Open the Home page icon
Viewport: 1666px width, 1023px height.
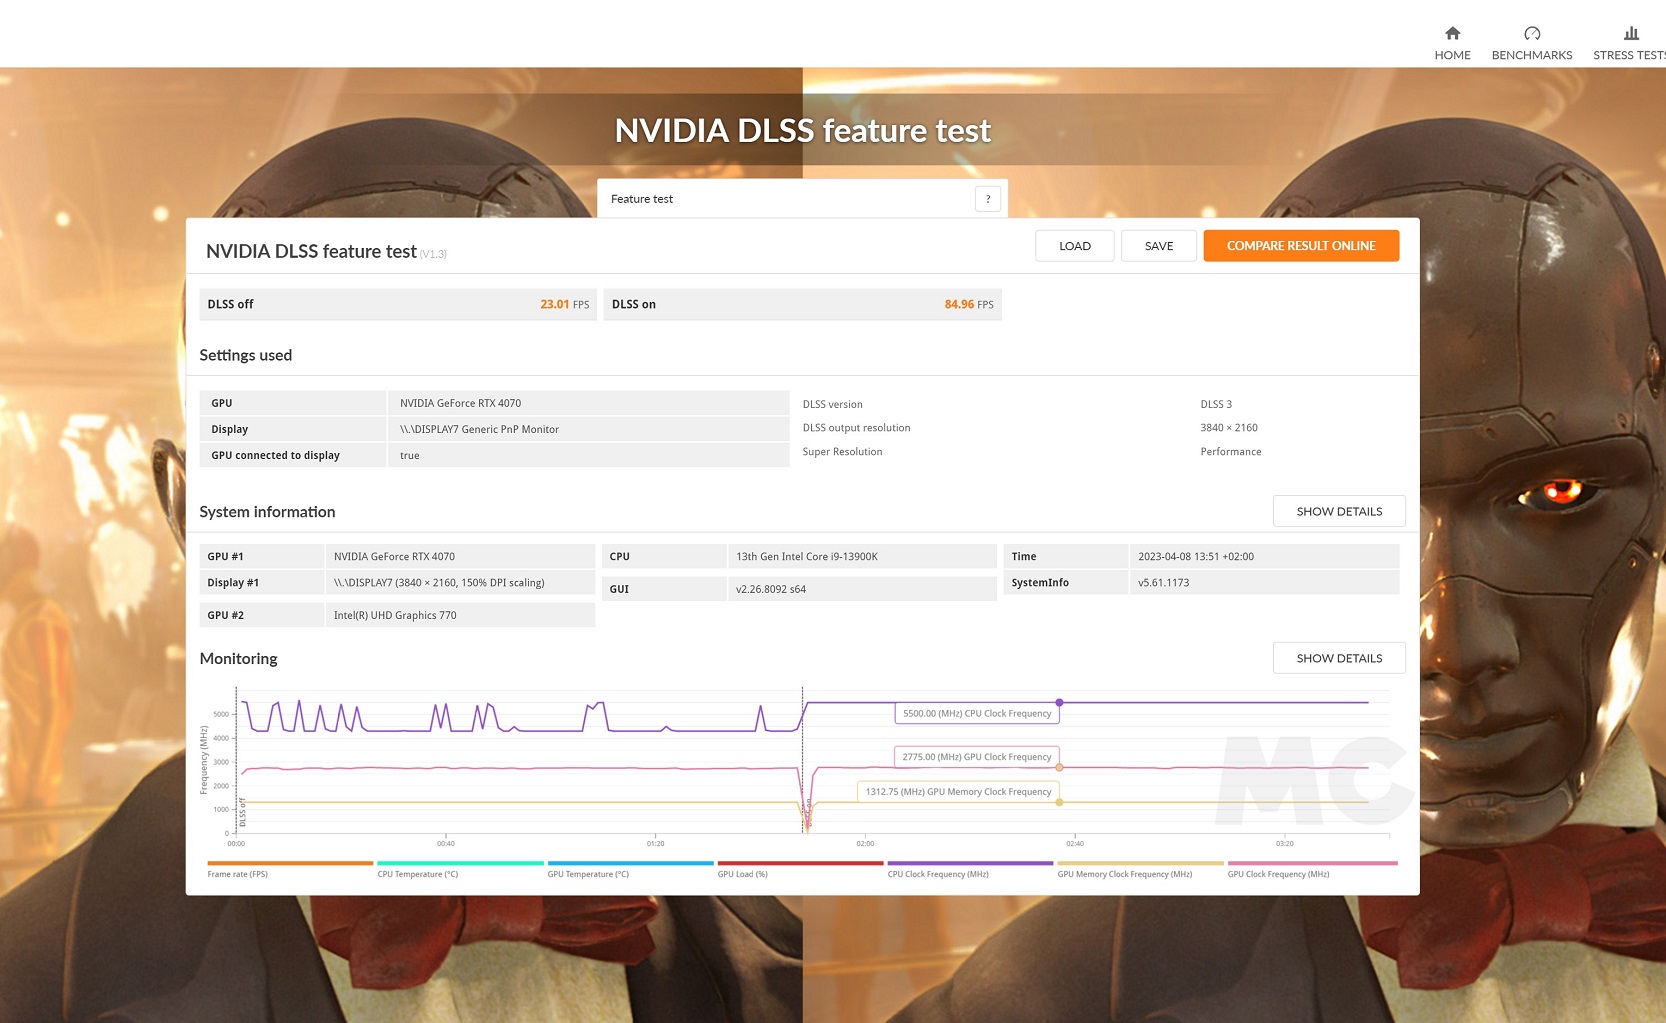click(1452, 34)
